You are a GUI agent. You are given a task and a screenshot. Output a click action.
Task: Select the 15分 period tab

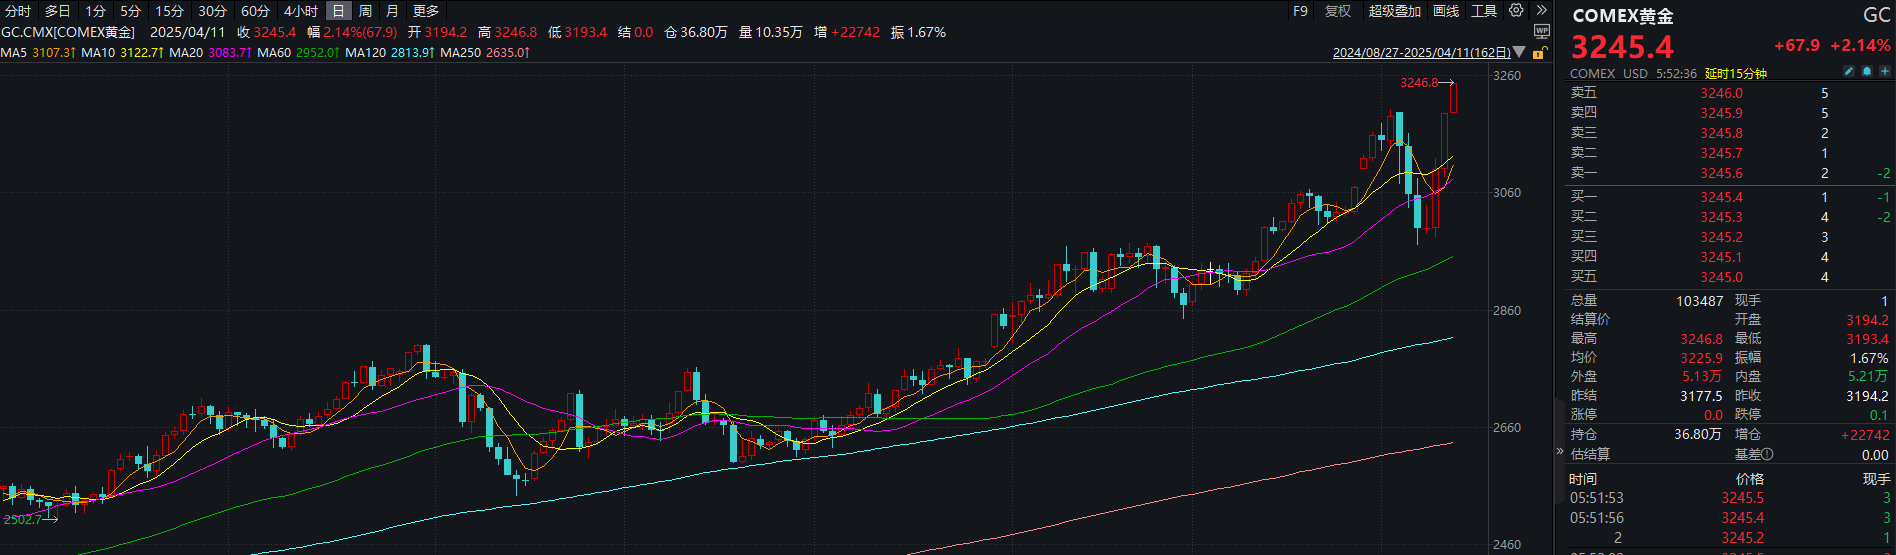click(169, 11)
